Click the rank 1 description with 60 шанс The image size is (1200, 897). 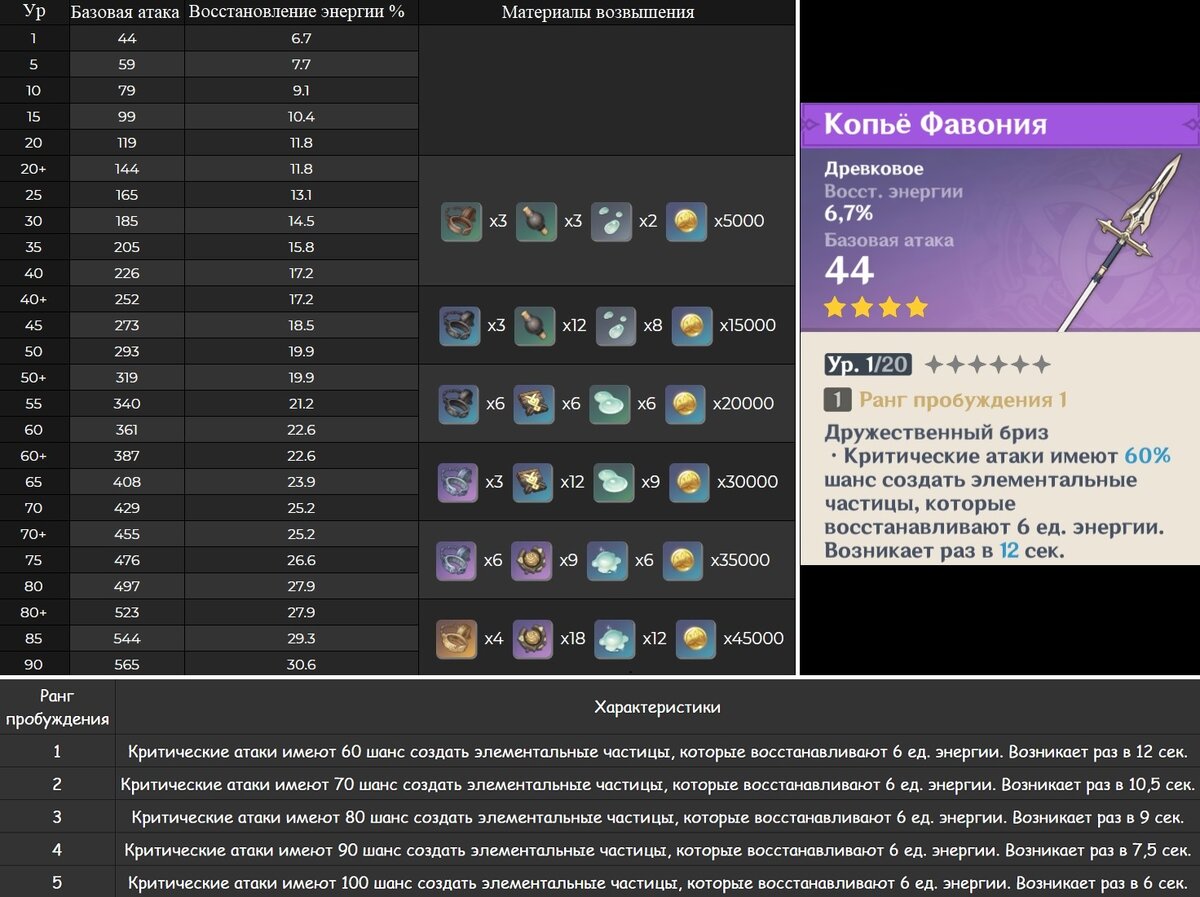point(657,751)
